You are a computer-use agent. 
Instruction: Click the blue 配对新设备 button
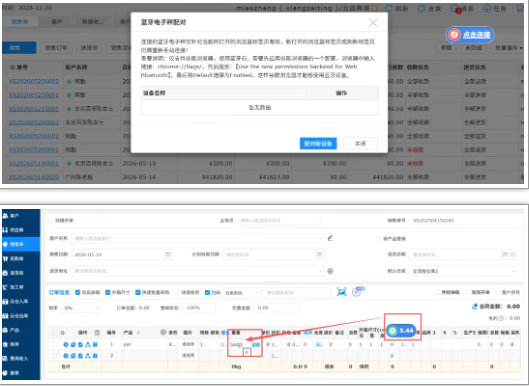[x=318, y=143]
